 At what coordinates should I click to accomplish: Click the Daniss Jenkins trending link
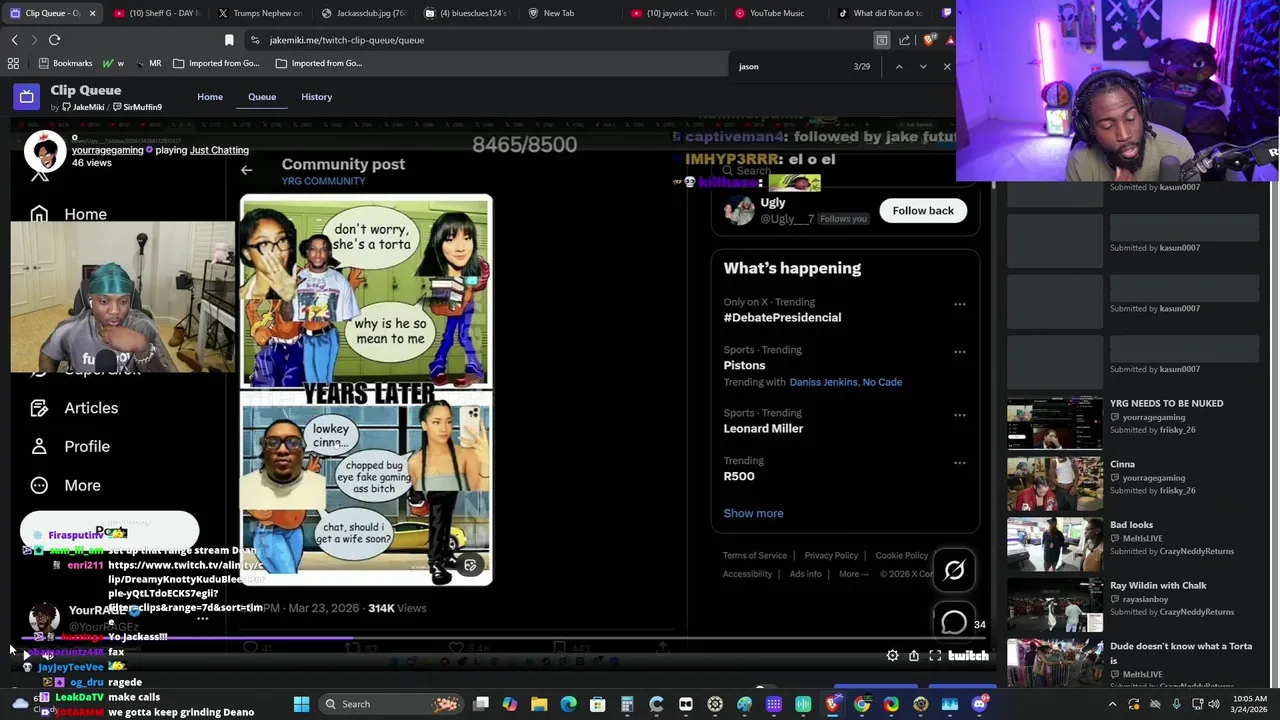pos(823,382)
